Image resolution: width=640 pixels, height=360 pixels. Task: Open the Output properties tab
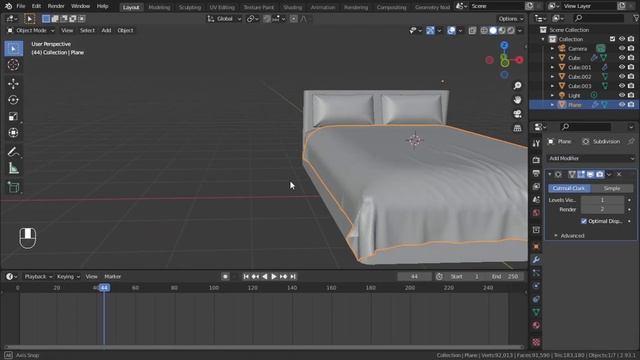(536, 173)
